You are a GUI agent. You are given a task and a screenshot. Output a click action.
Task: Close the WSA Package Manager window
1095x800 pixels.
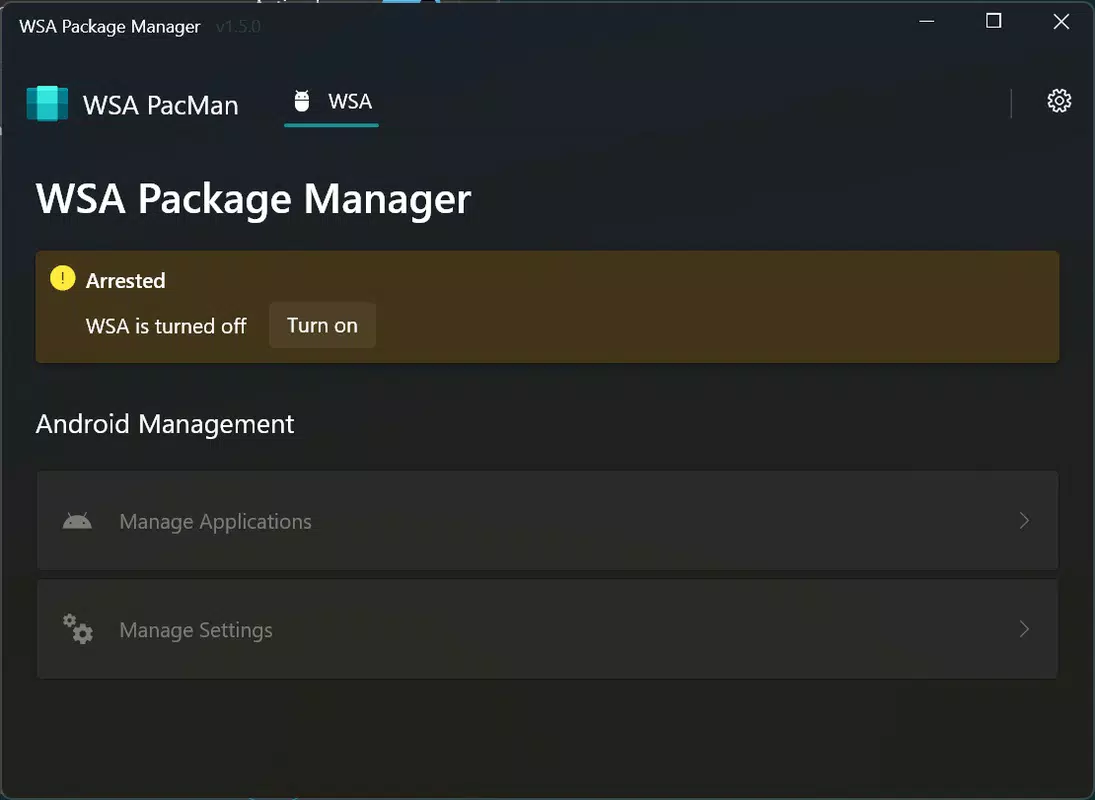pyautogui.click(x=1061, y=22)
